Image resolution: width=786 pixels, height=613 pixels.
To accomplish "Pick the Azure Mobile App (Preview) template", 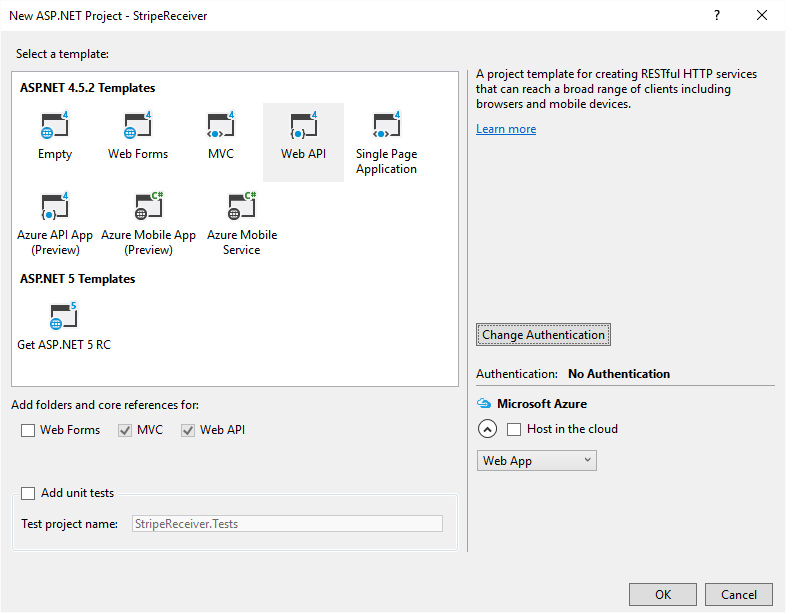I will pyautogui.click(x=148, y=224).
